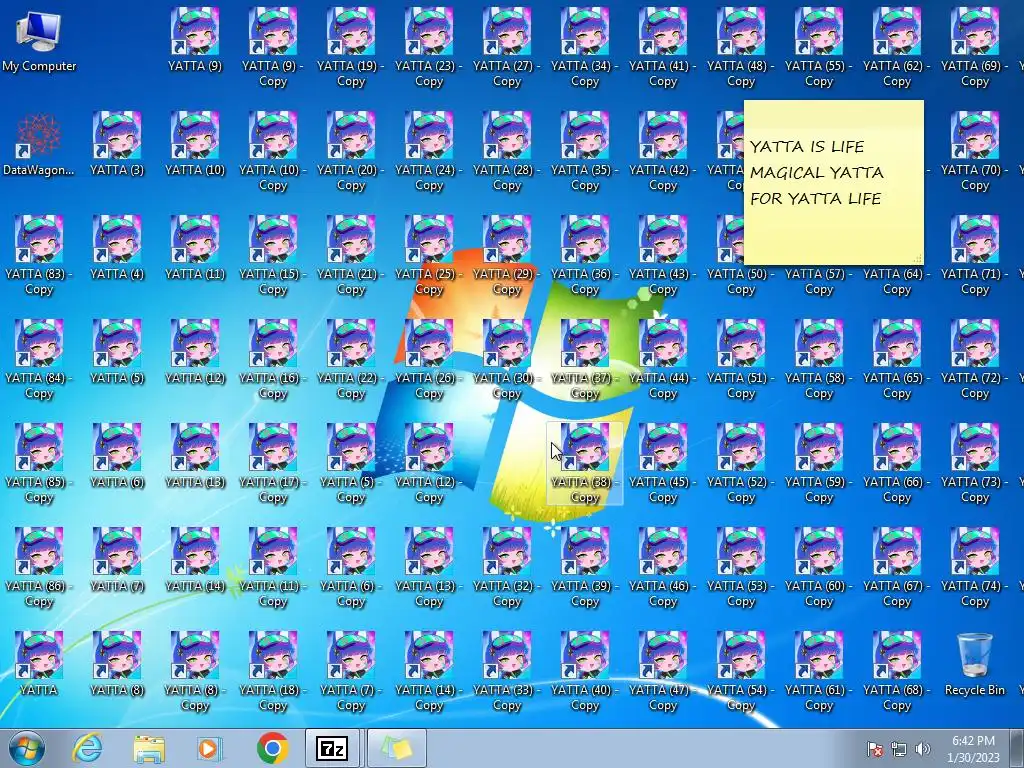1024x768 pixels.
Task: Select the YATTA (69) - Copy icon
Action: (x=974, y=47)
